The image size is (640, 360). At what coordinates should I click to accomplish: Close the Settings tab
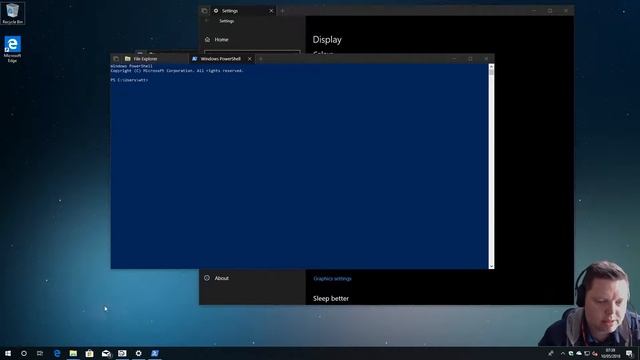coord(271,11)
